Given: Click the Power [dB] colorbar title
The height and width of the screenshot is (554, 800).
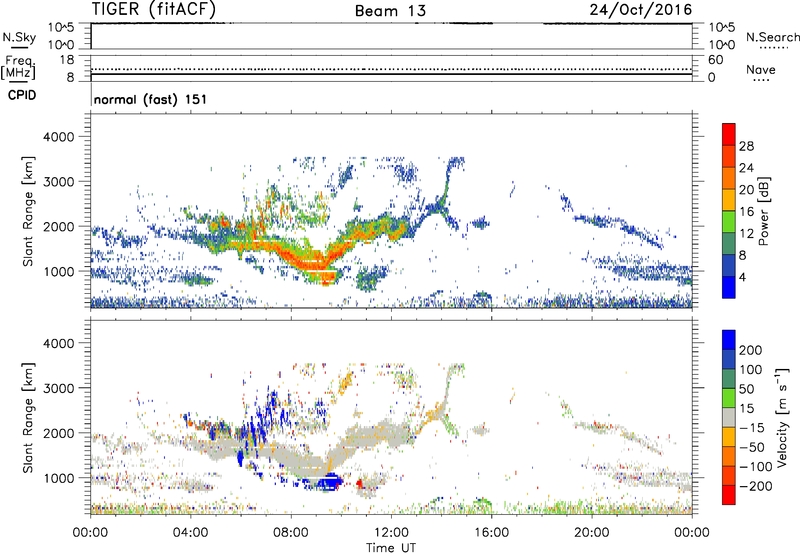Looking at the screenshot, I should (x=763, y=211).
